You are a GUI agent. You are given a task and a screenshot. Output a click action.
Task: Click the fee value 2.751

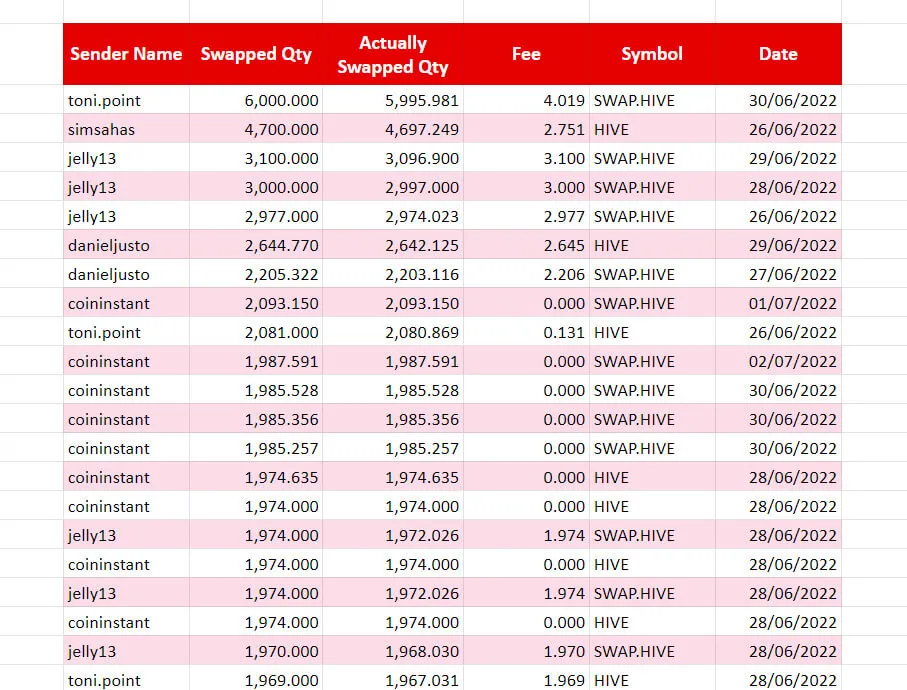coord(526,128)
